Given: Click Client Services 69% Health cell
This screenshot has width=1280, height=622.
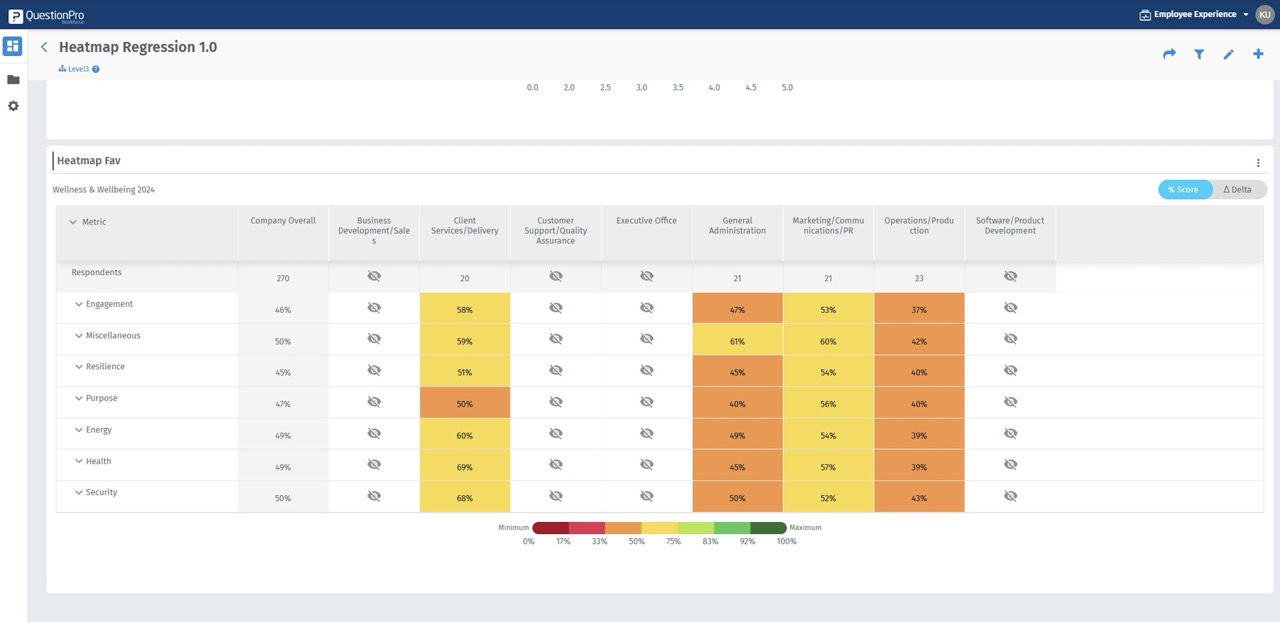Looking at the screenshot, I should click(x=465, y=467).
